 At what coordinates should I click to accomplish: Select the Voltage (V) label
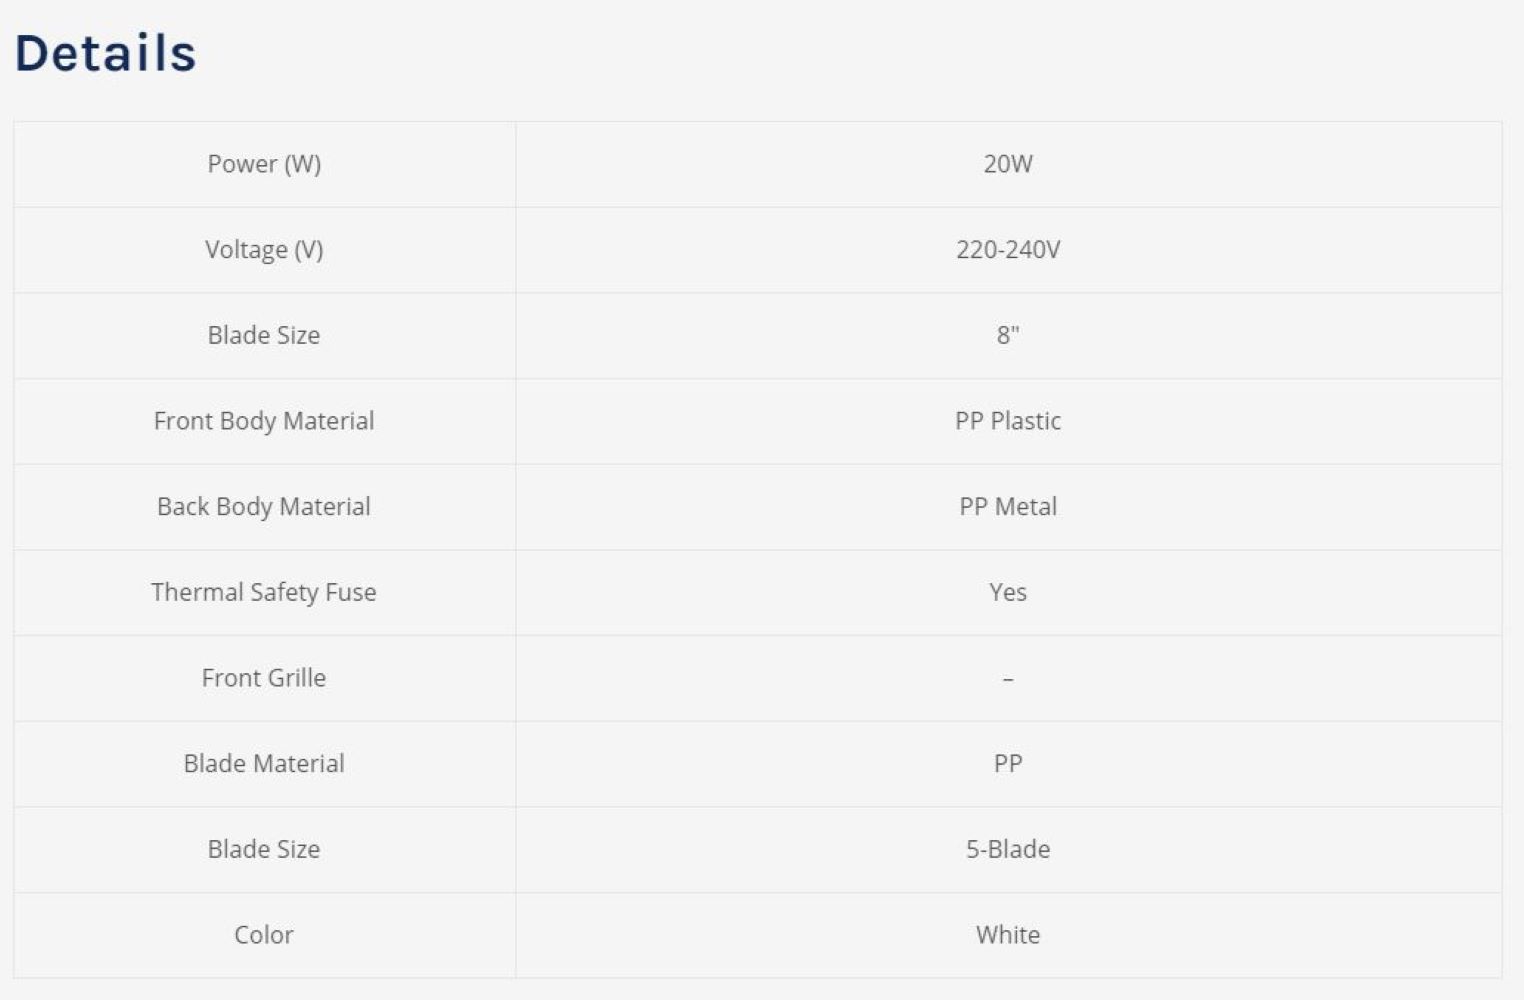point(264,250)
